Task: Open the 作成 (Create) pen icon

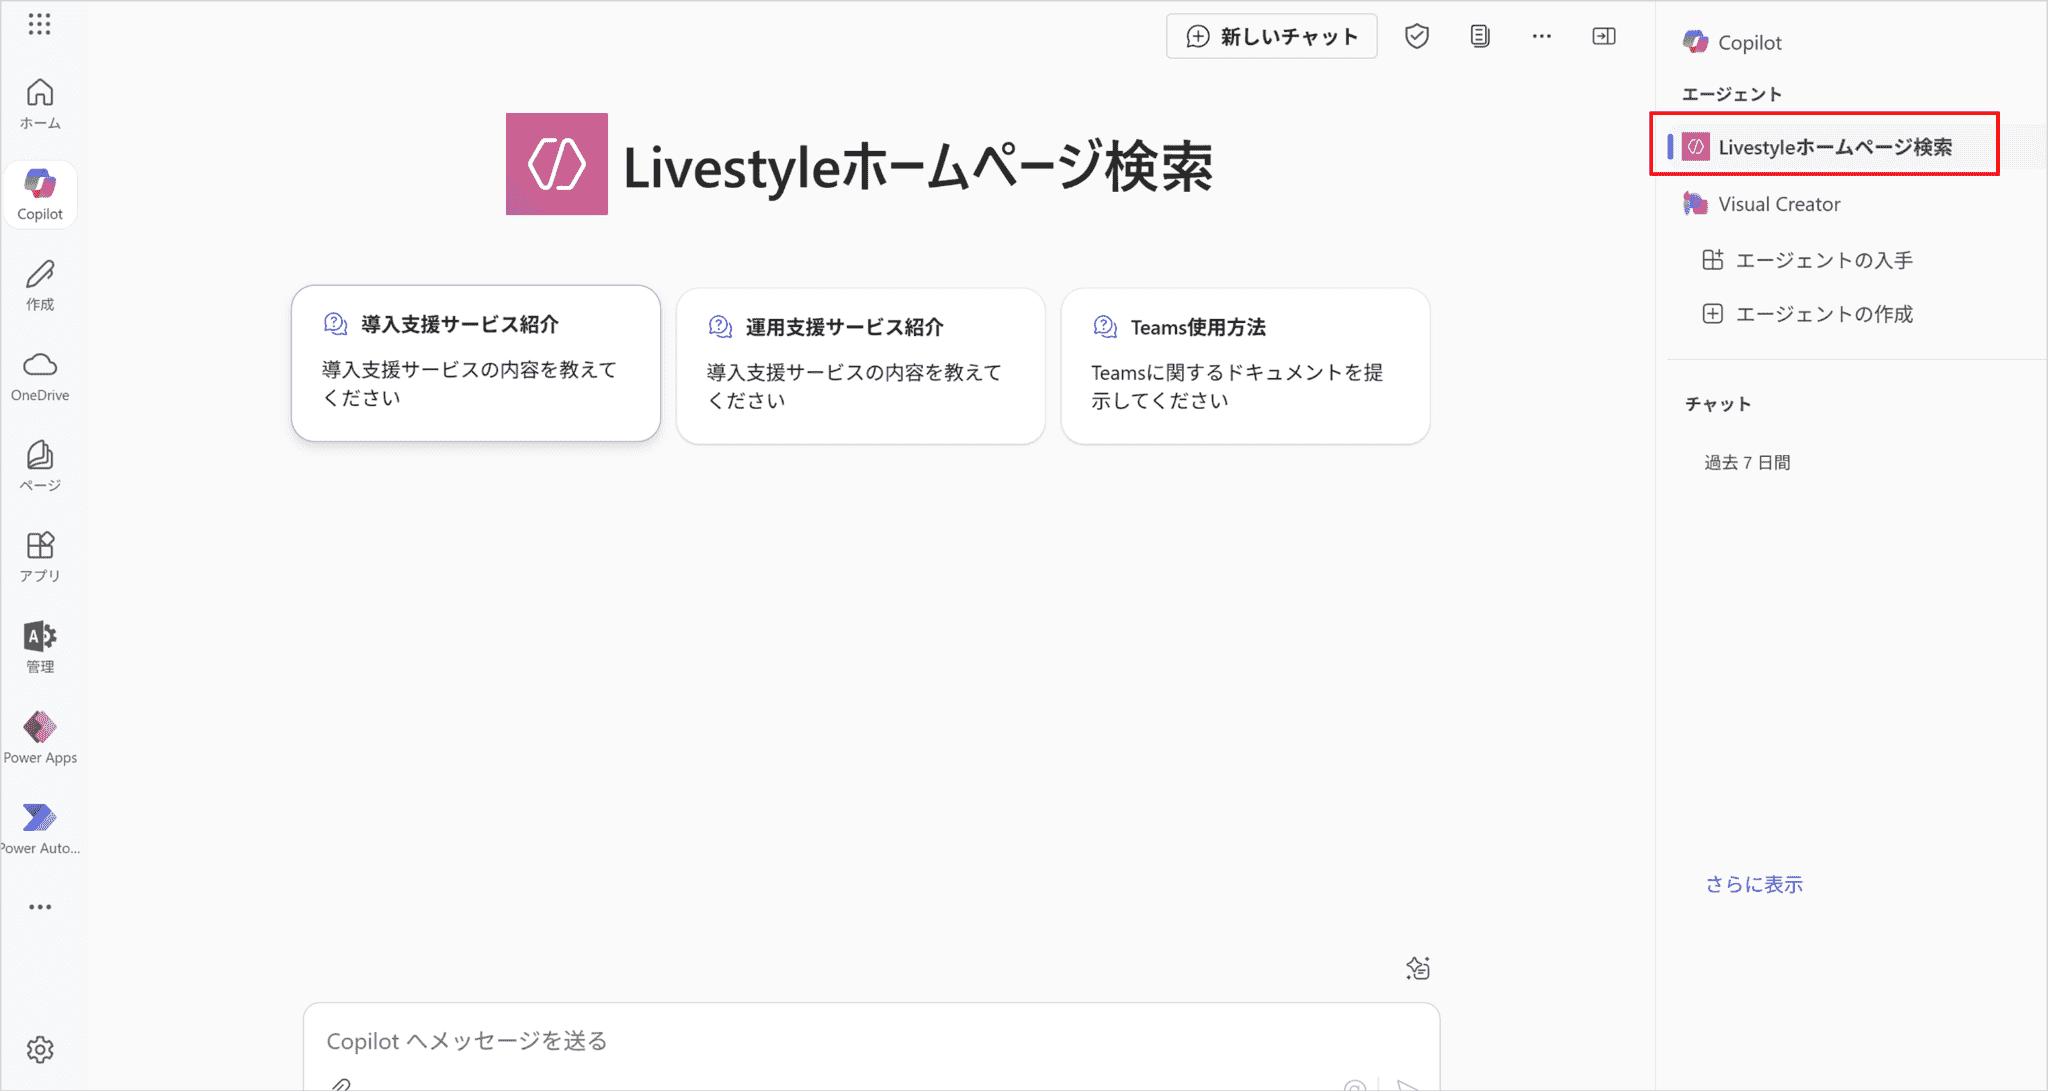Action: pyautogui.click(x=40, y=285)
